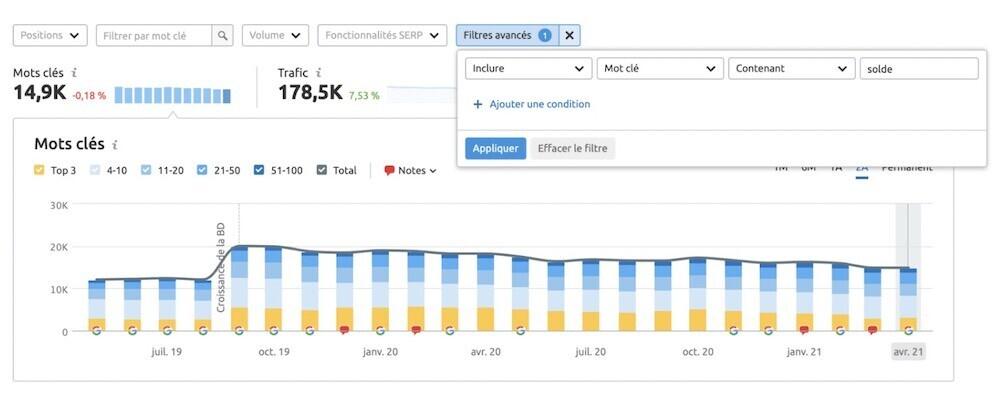Clear advanced filters with the X icon
The height and width of the screenshot is (397, 1000).
point(570,36)
